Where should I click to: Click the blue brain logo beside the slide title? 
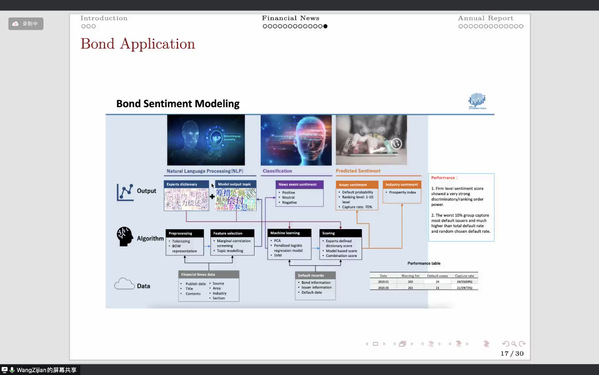(477, 101)
